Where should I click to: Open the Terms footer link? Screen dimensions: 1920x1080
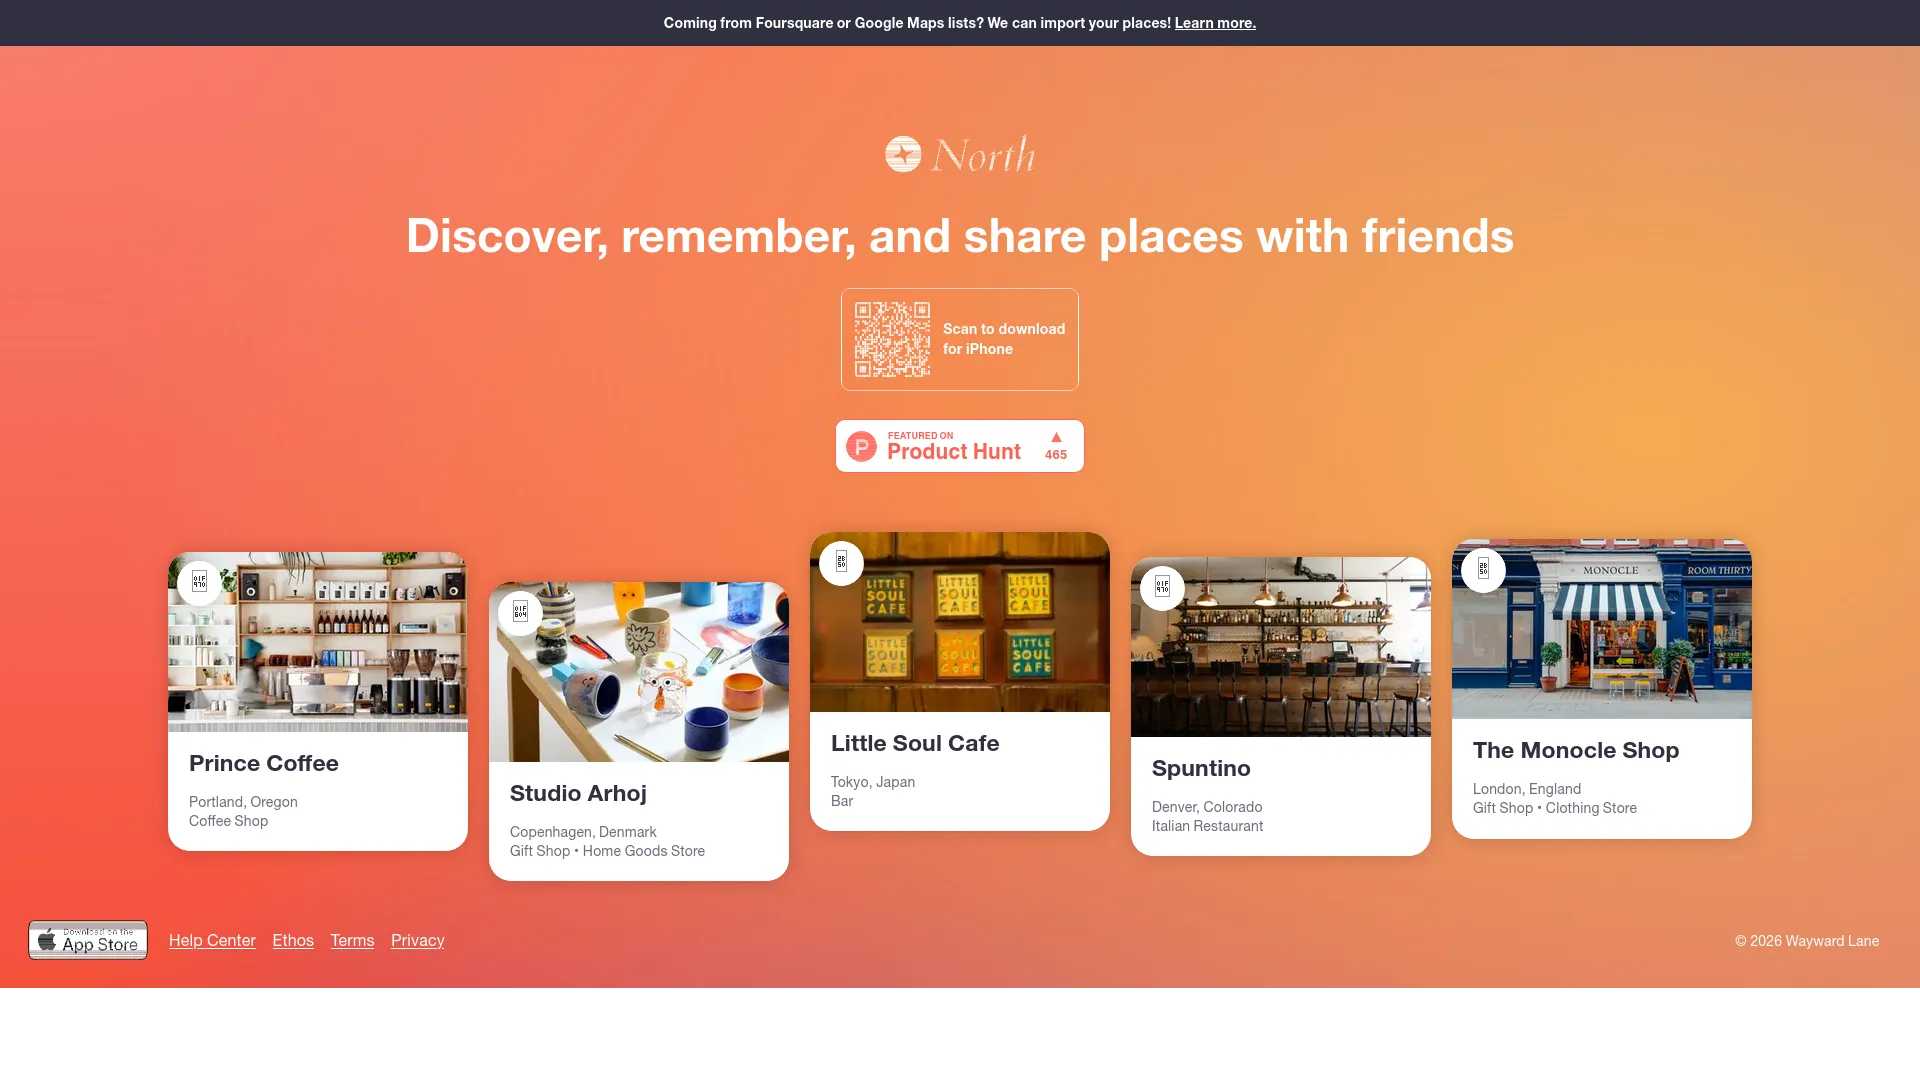coord(352,940)
